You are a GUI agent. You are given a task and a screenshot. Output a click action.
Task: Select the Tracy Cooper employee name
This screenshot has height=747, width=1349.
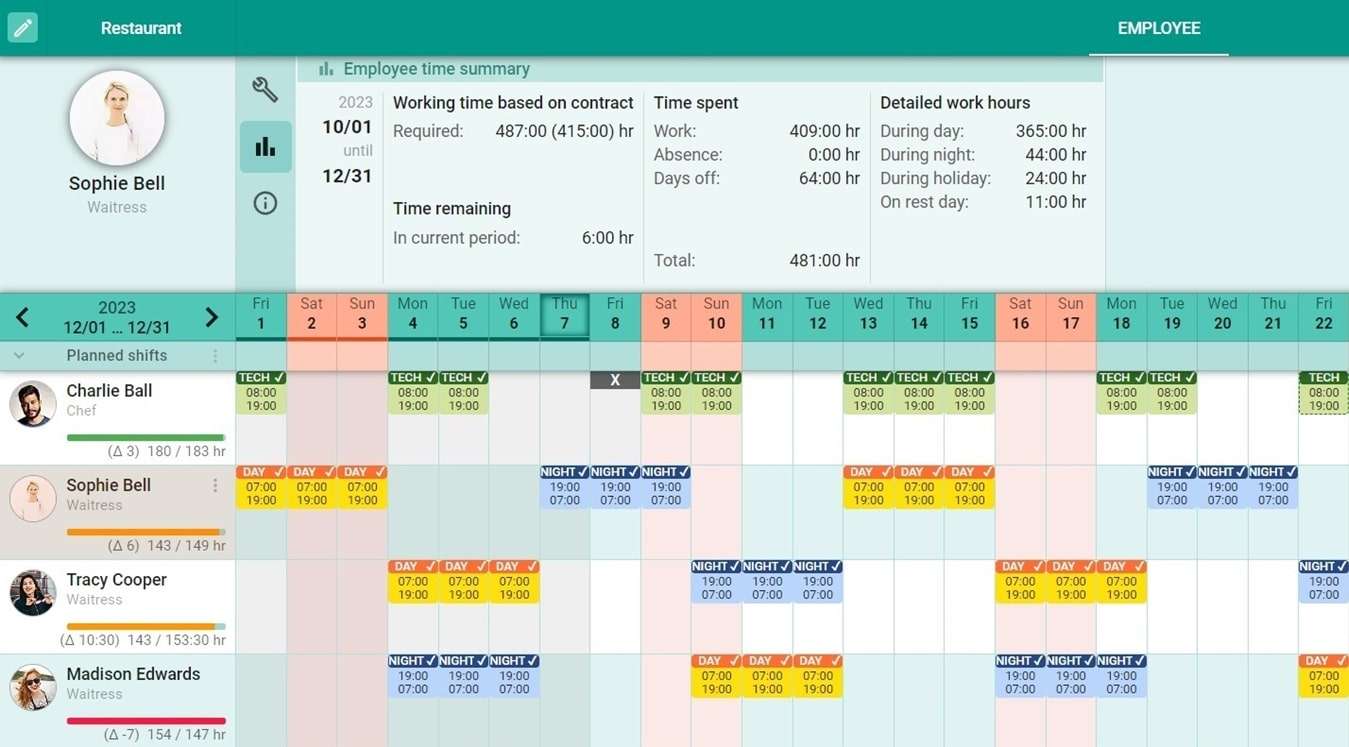pos(116,580)
